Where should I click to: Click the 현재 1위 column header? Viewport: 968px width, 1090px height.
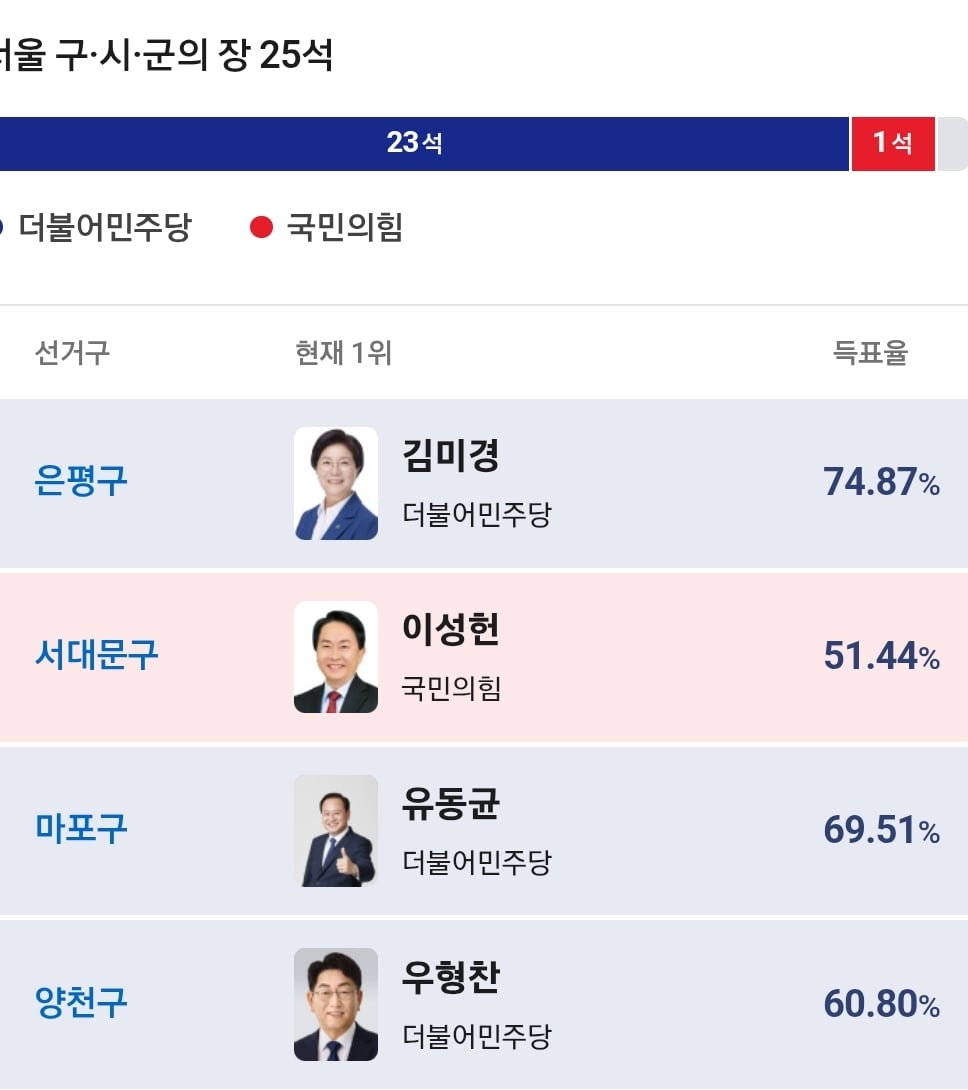pyautogui.click(x=344, y=352)
